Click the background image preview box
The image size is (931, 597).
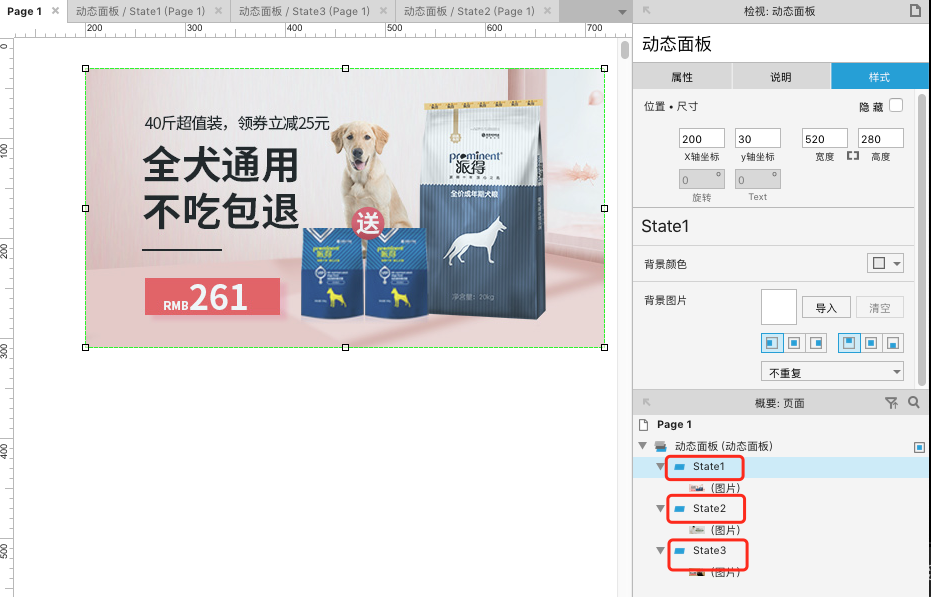click(x=778, y=307)
